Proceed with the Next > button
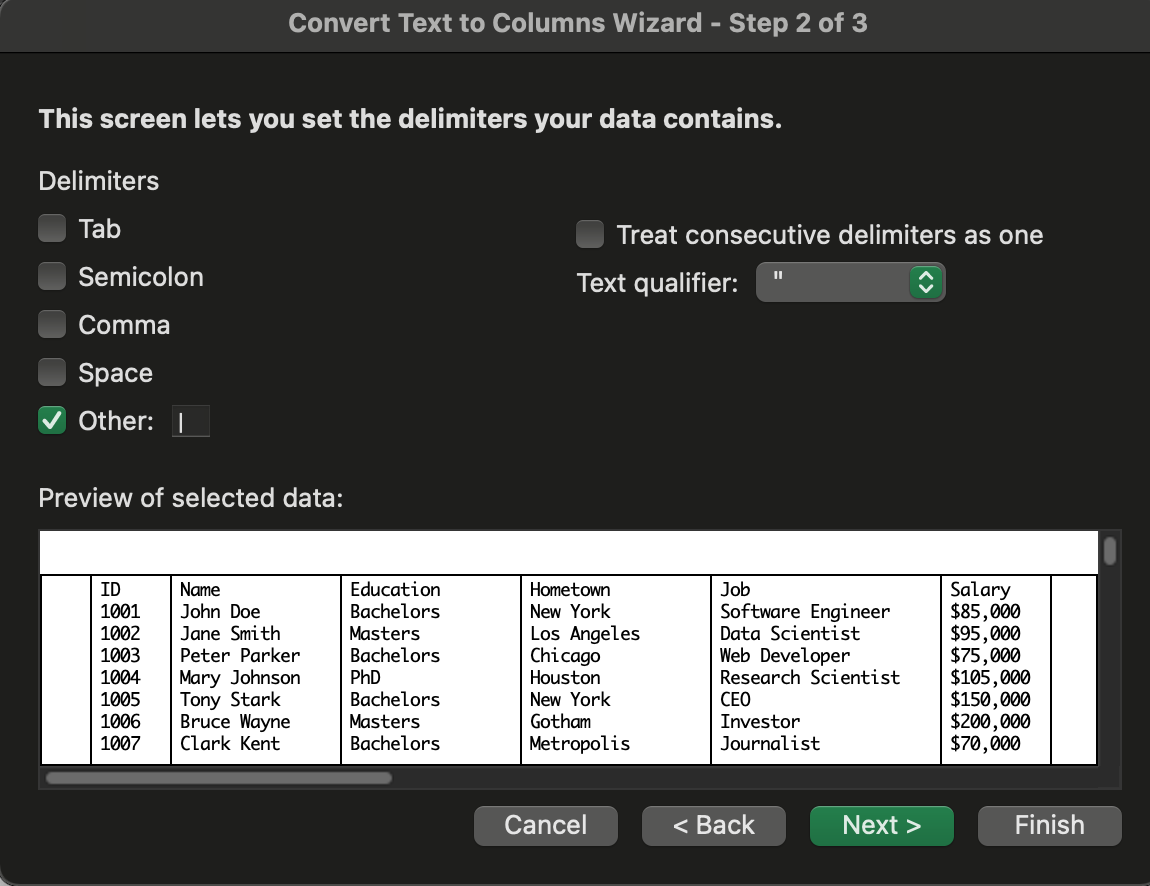The image size is (1150, 886). [x=881, y=825]
